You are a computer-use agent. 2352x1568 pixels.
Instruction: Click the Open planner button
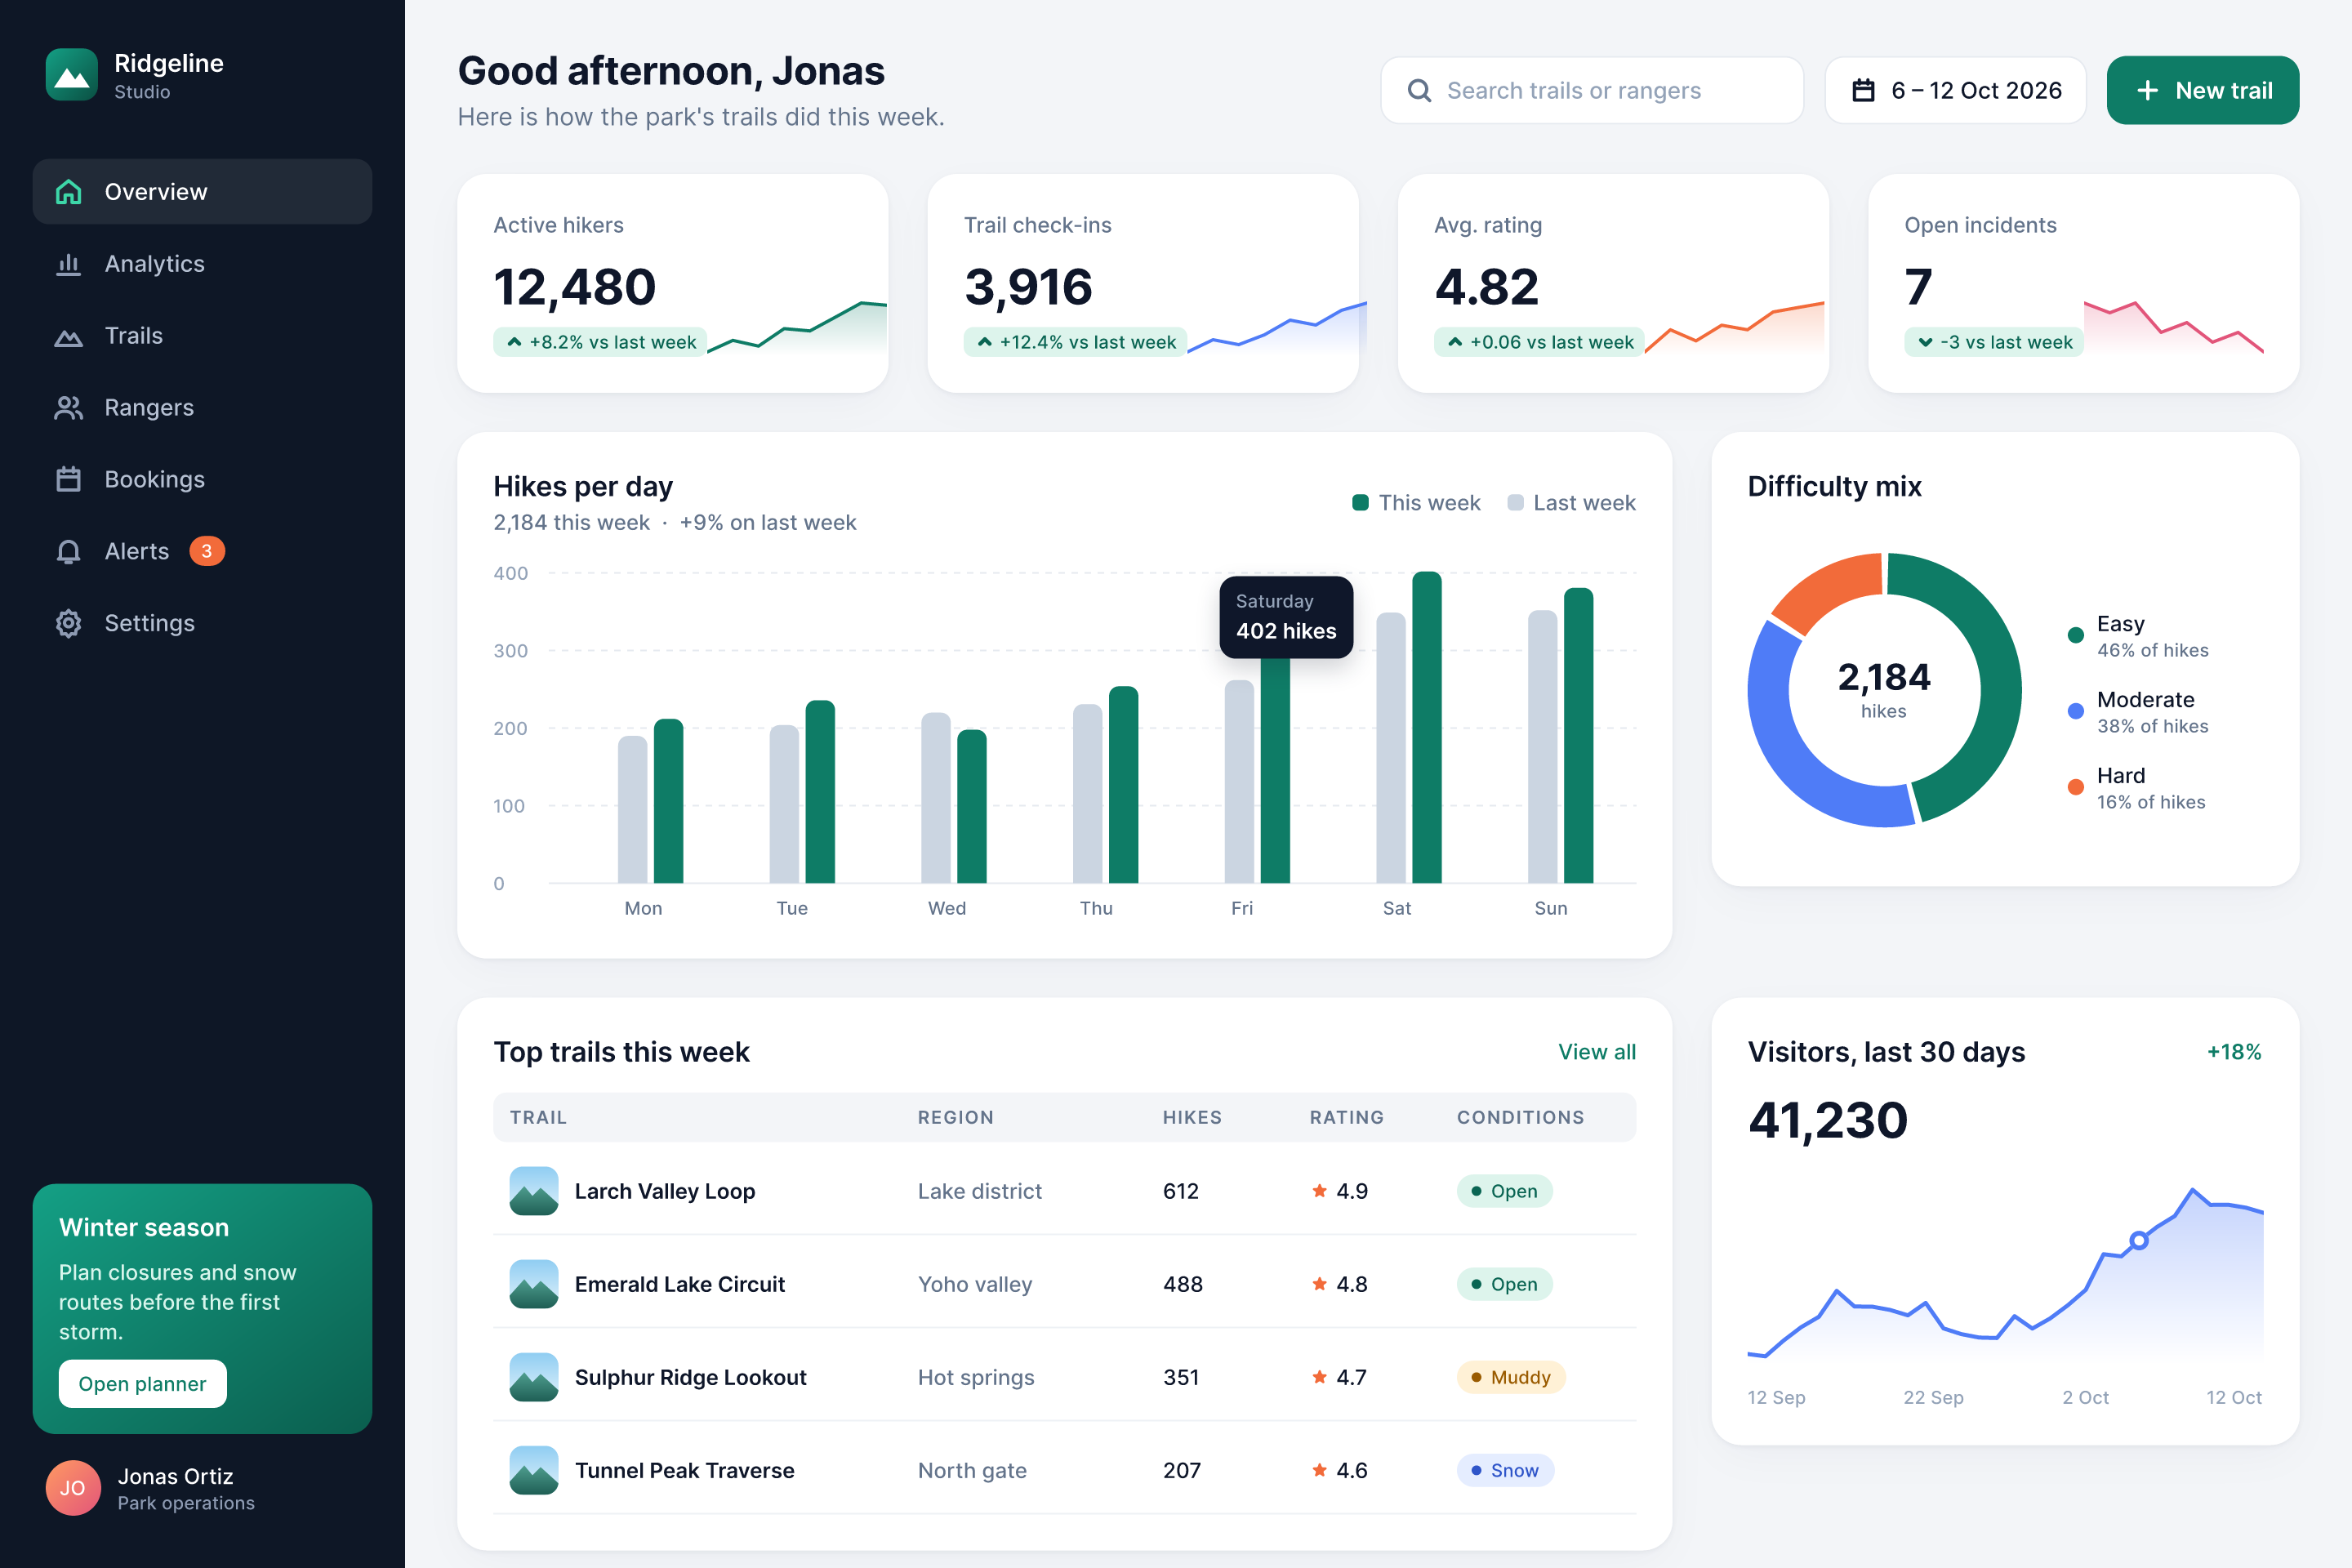[x=143, y=1384]
